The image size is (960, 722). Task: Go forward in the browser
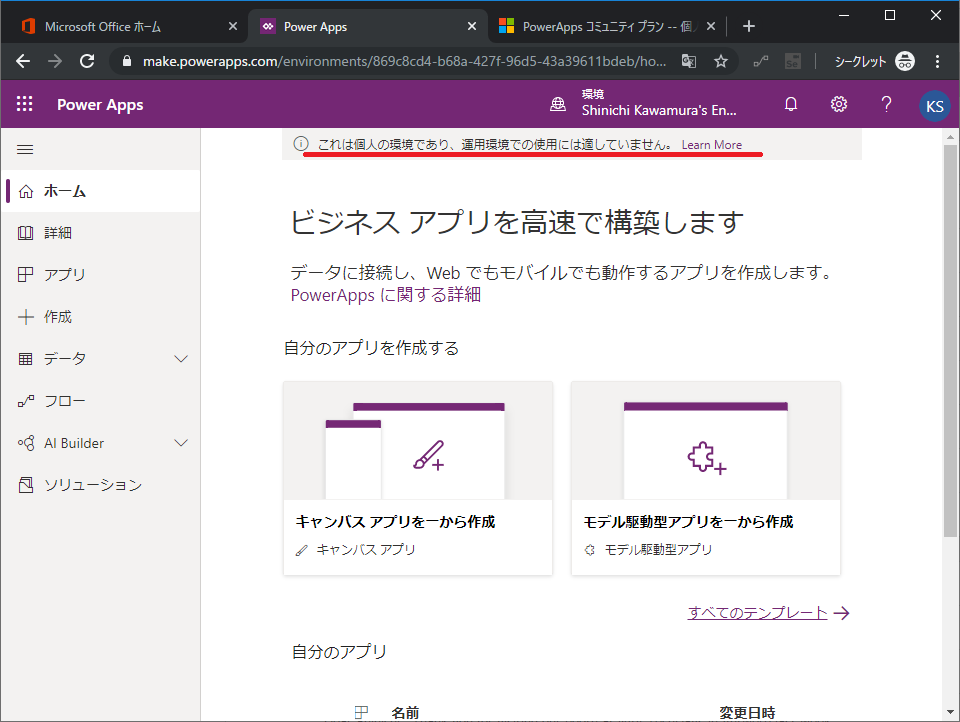point(55,61)
